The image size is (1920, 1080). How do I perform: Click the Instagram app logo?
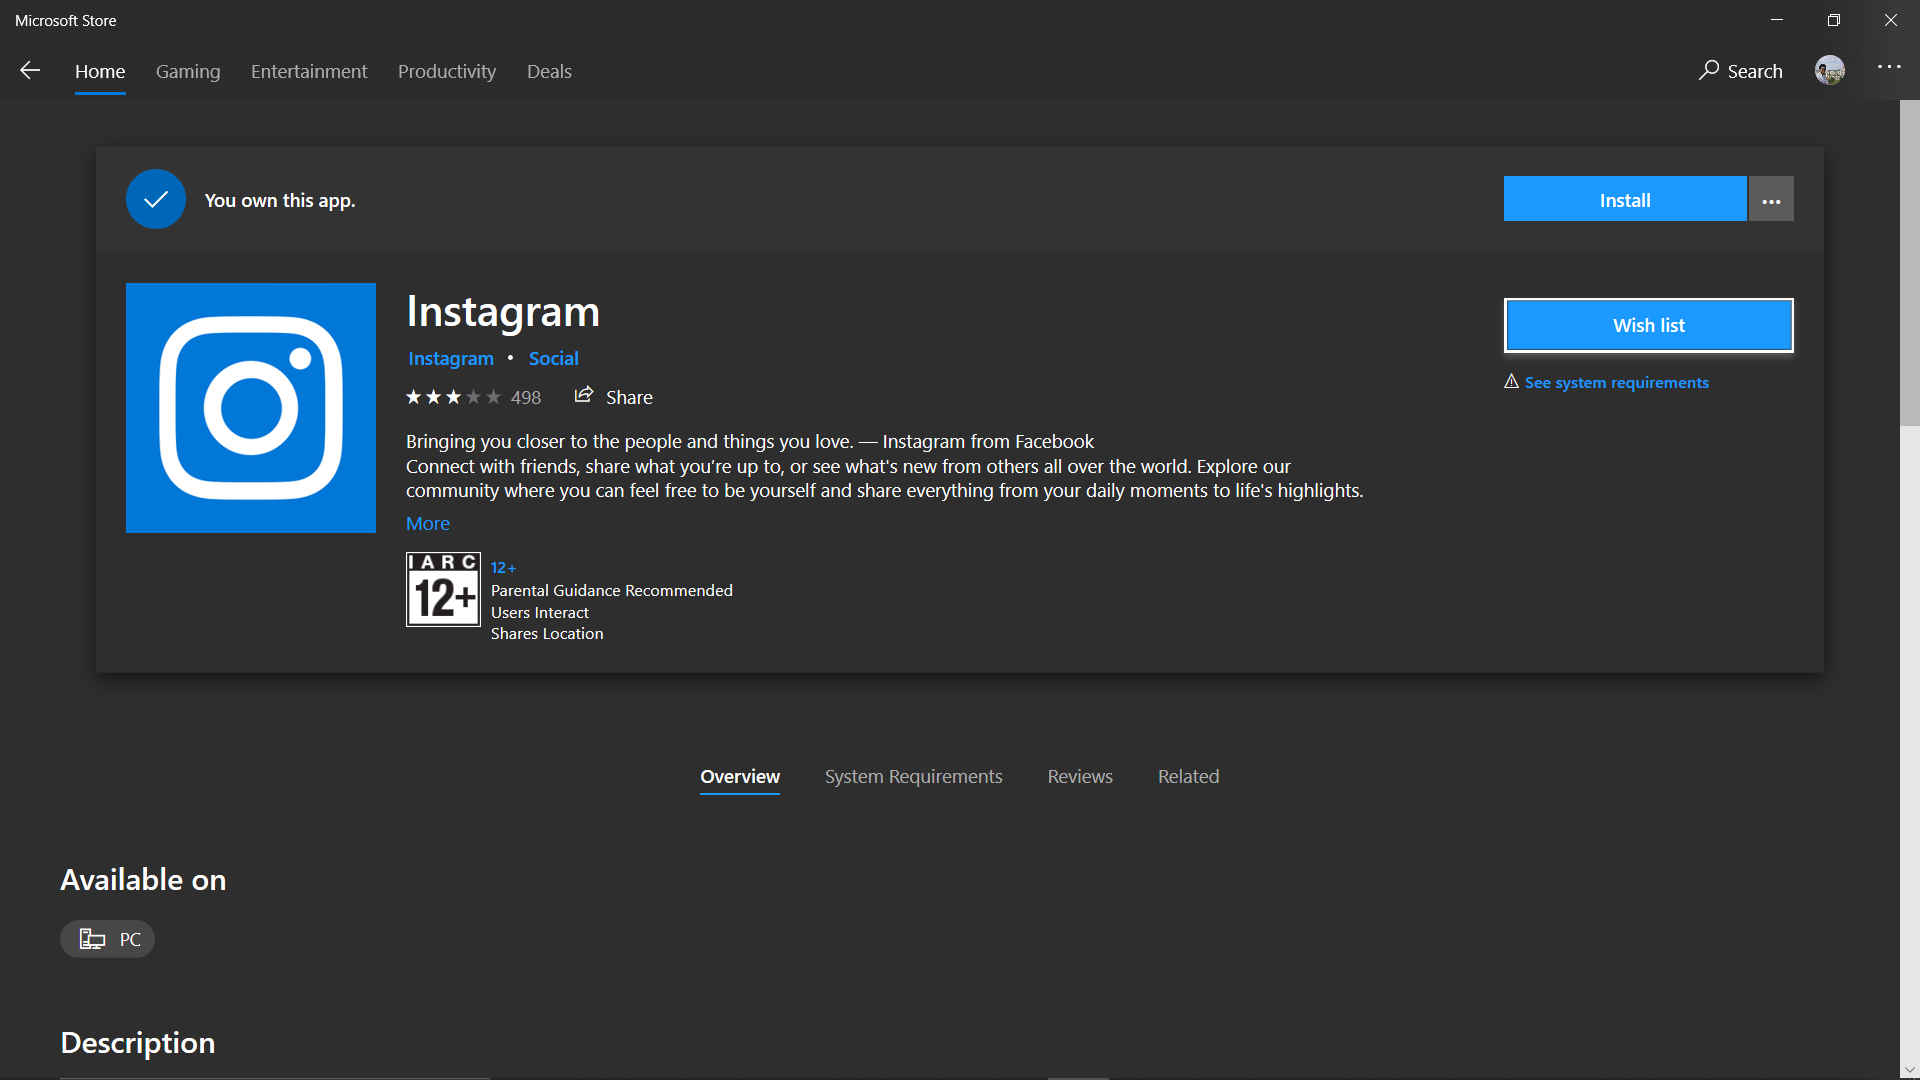(251, 408)
